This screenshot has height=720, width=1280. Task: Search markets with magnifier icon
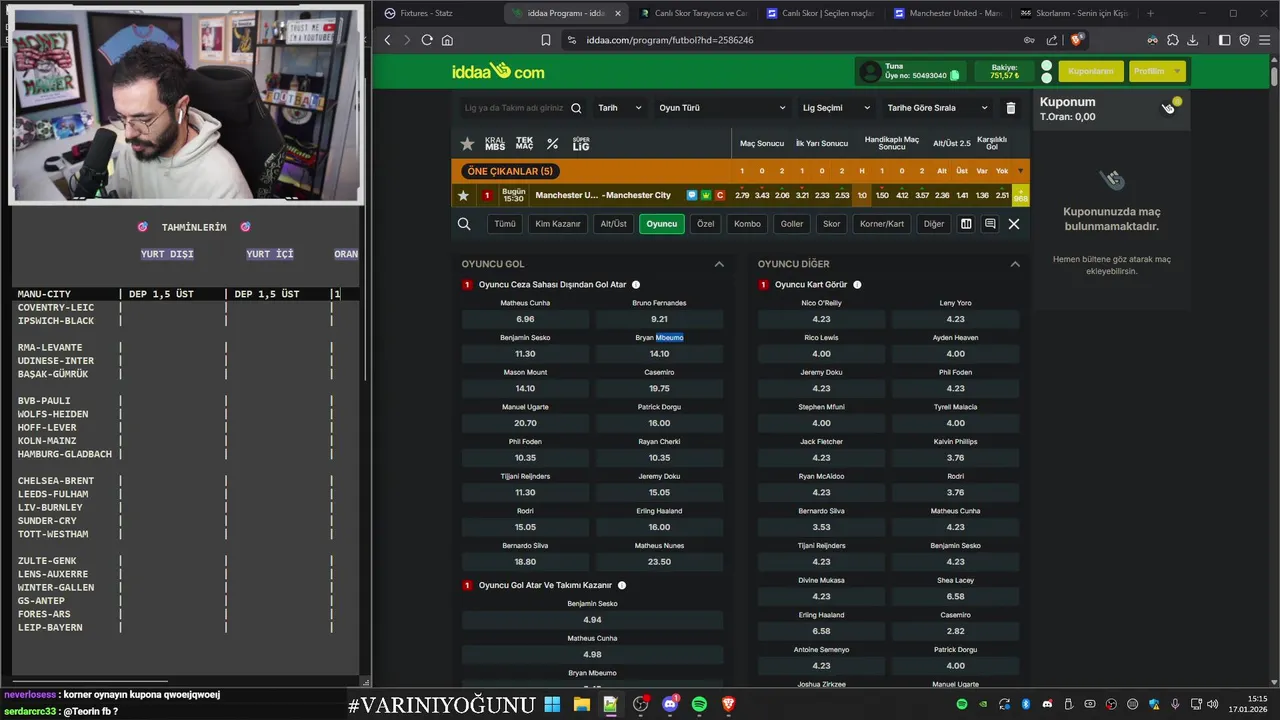[464, 224]
